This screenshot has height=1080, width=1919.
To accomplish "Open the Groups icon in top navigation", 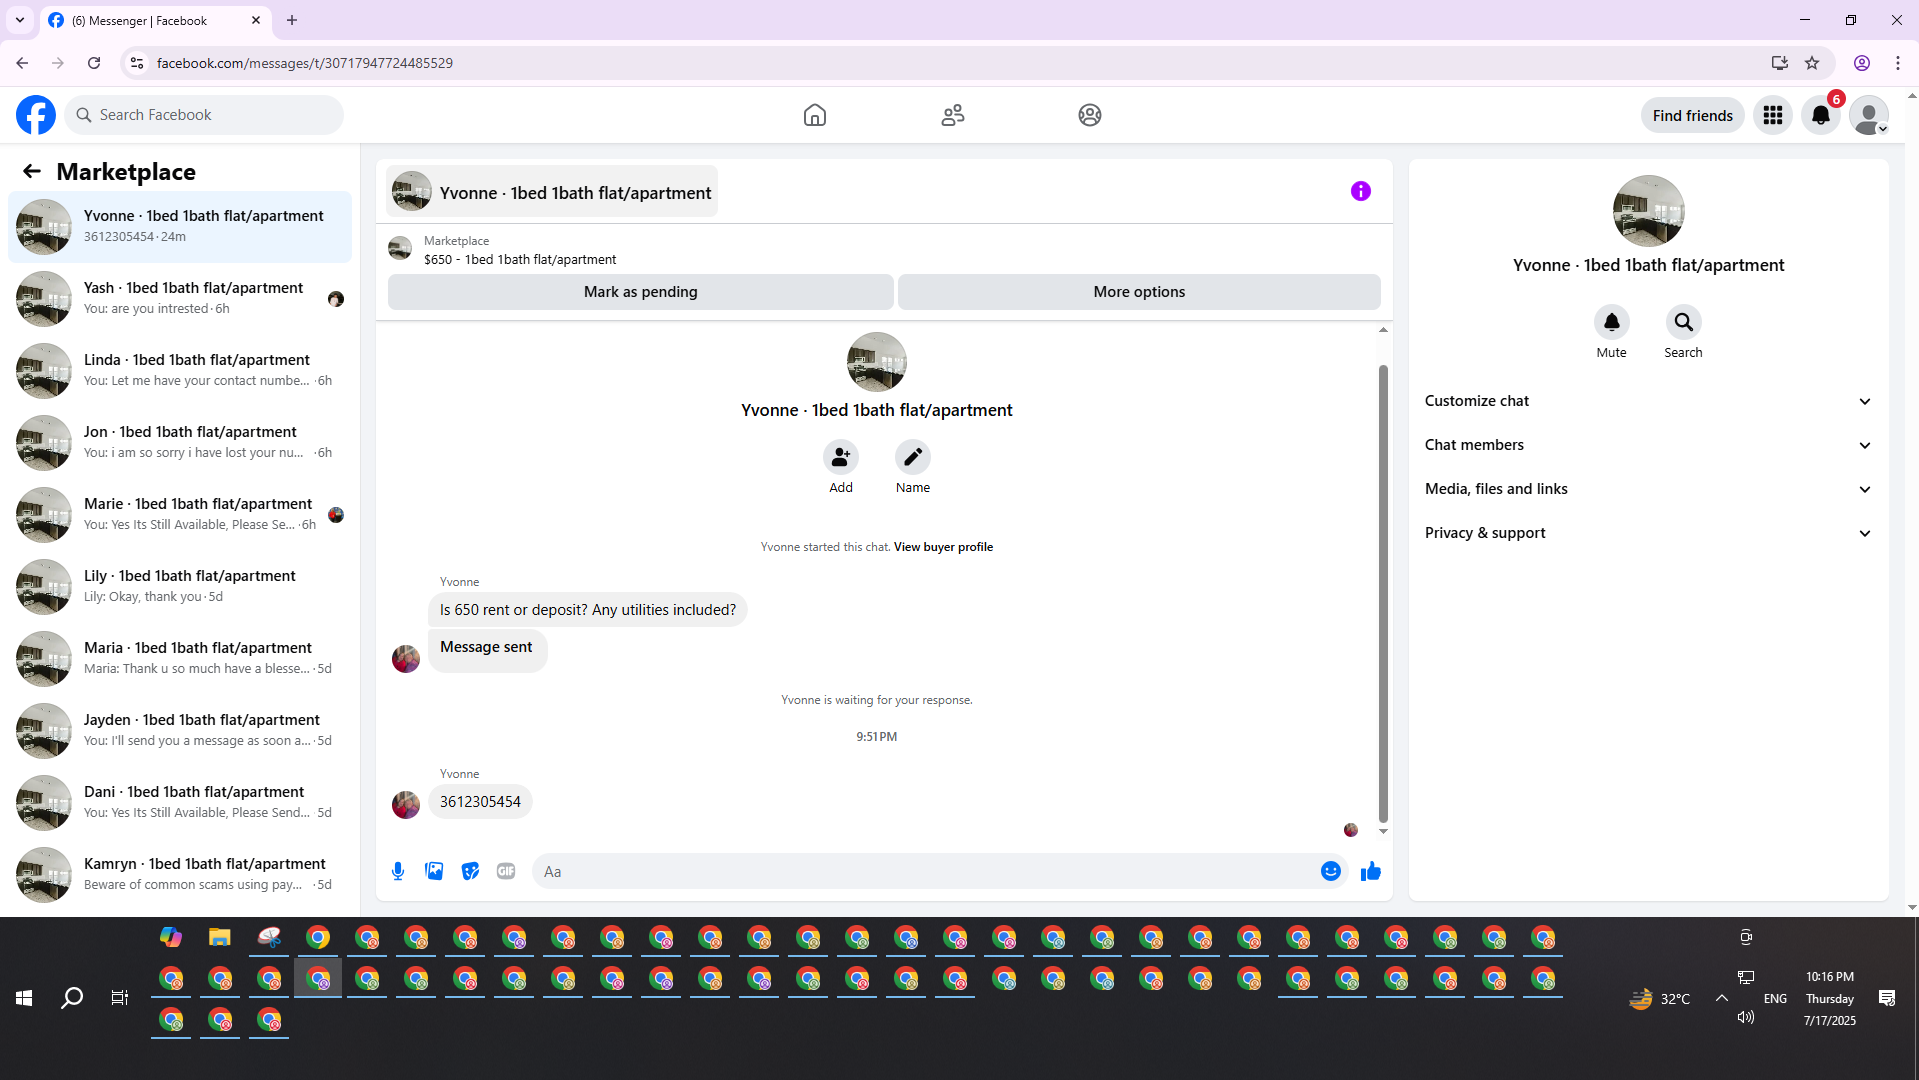I will tap(1090, 115).
